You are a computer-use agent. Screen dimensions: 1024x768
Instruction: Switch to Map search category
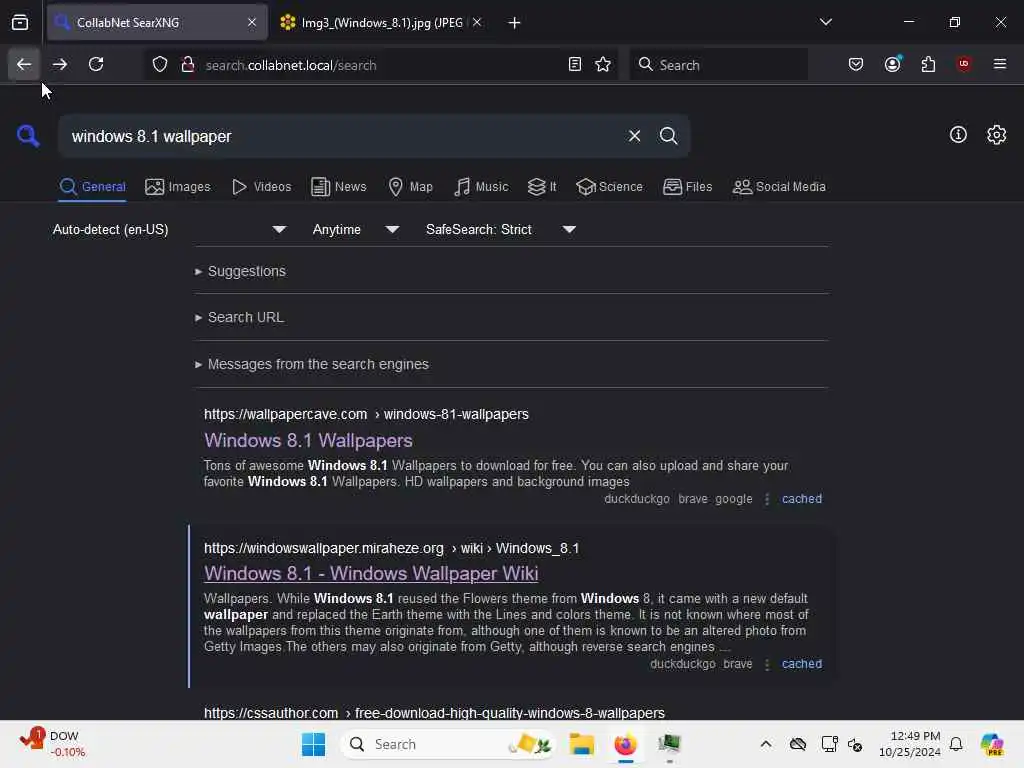pos(410,187)
